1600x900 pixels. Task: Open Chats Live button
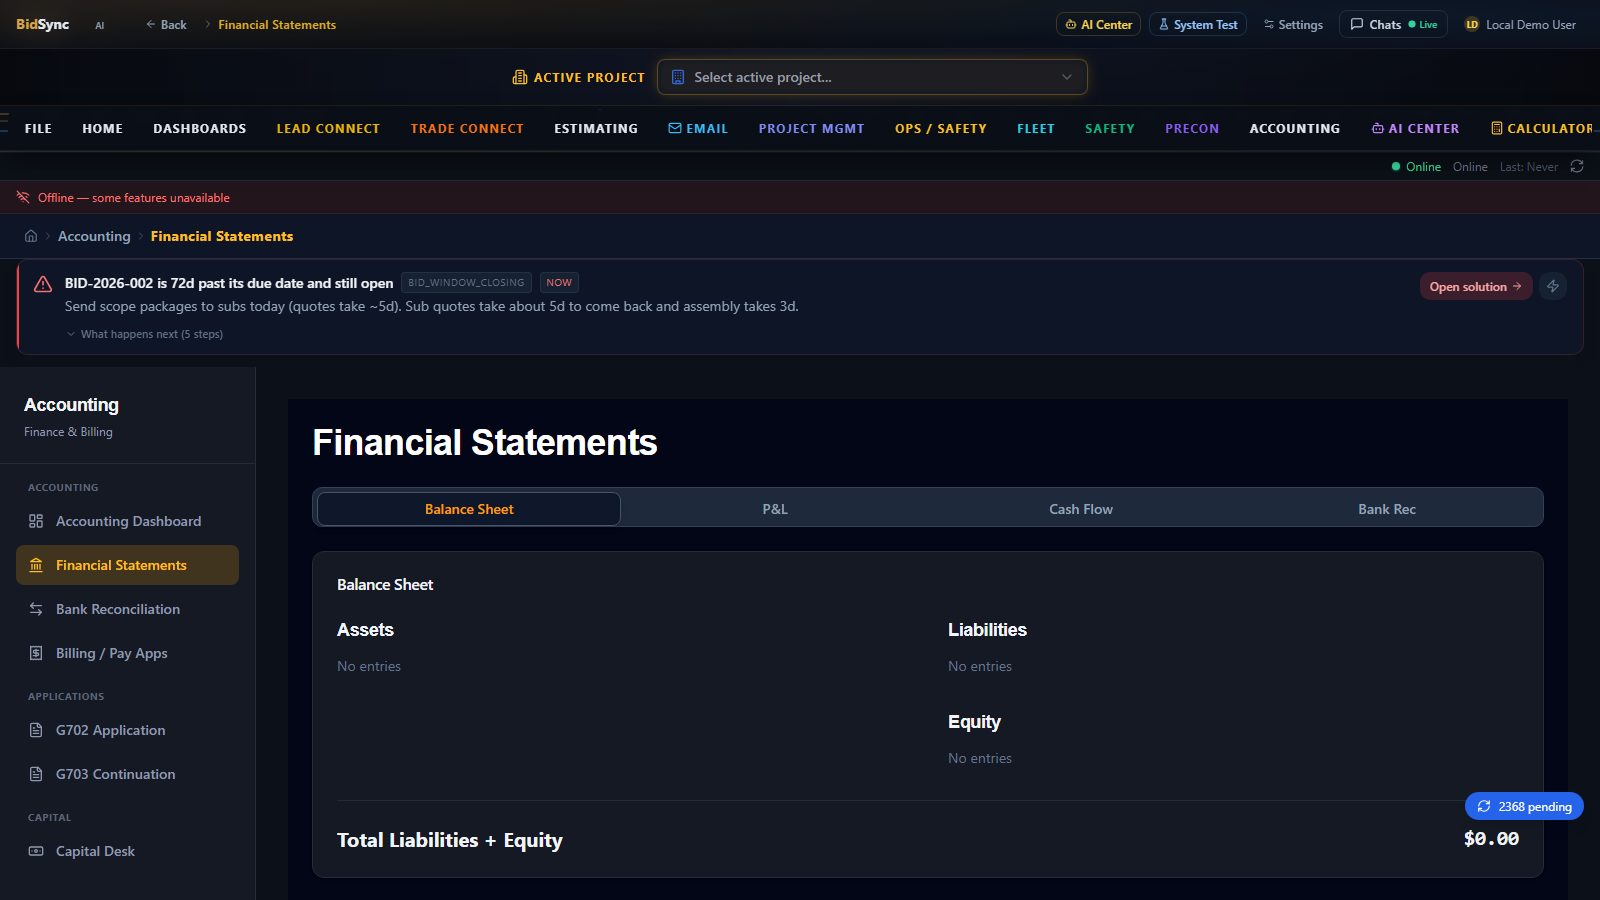(x=1393, y=24)
